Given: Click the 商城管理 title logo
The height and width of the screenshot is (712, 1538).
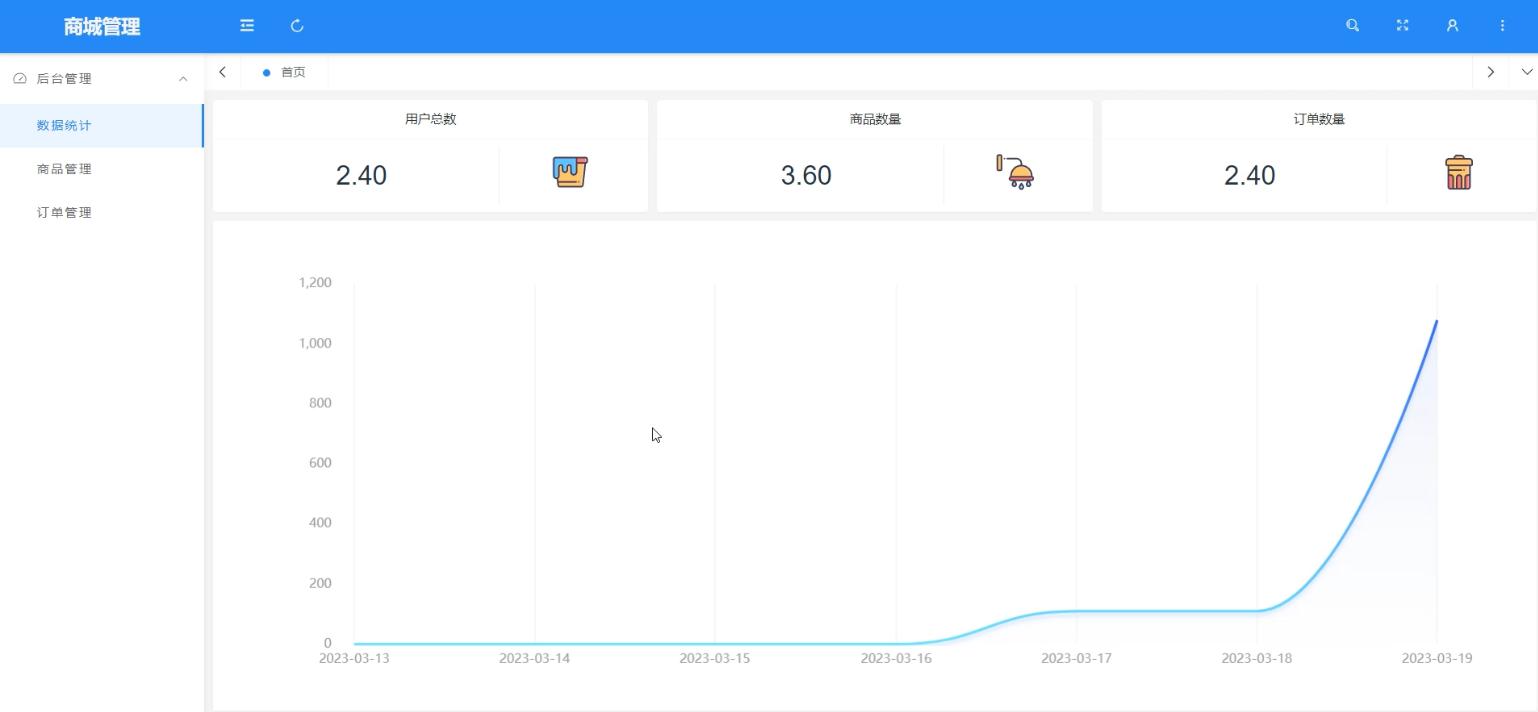Looking at the screenshot, I should [x=102, y=27].
